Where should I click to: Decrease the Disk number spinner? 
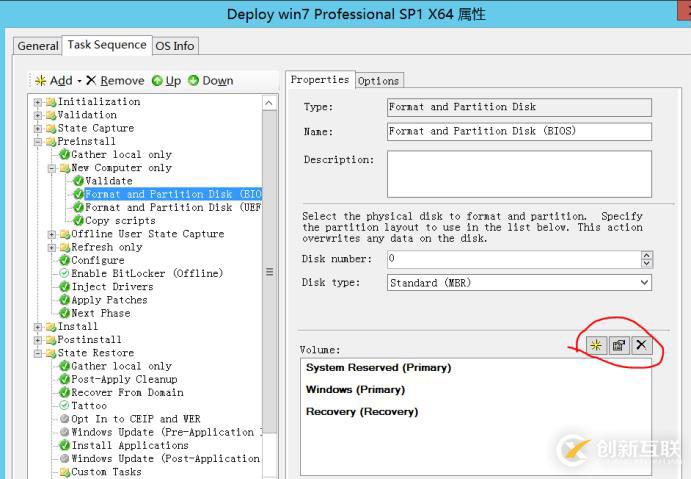click(646, 264)
